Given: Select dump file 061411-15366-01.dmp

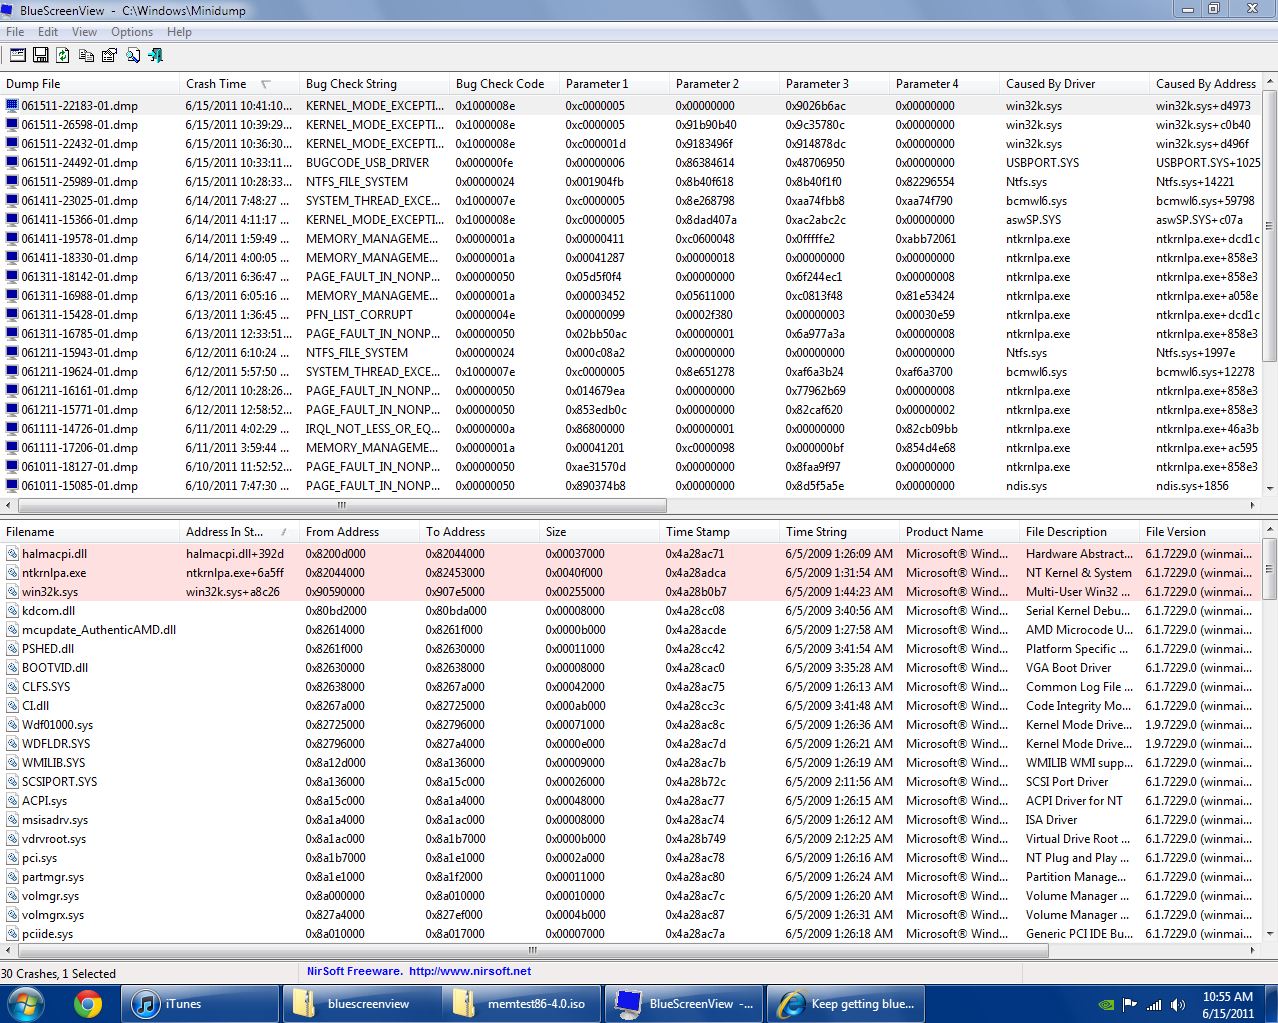Looking at the screenshot, I should (80, 220).
